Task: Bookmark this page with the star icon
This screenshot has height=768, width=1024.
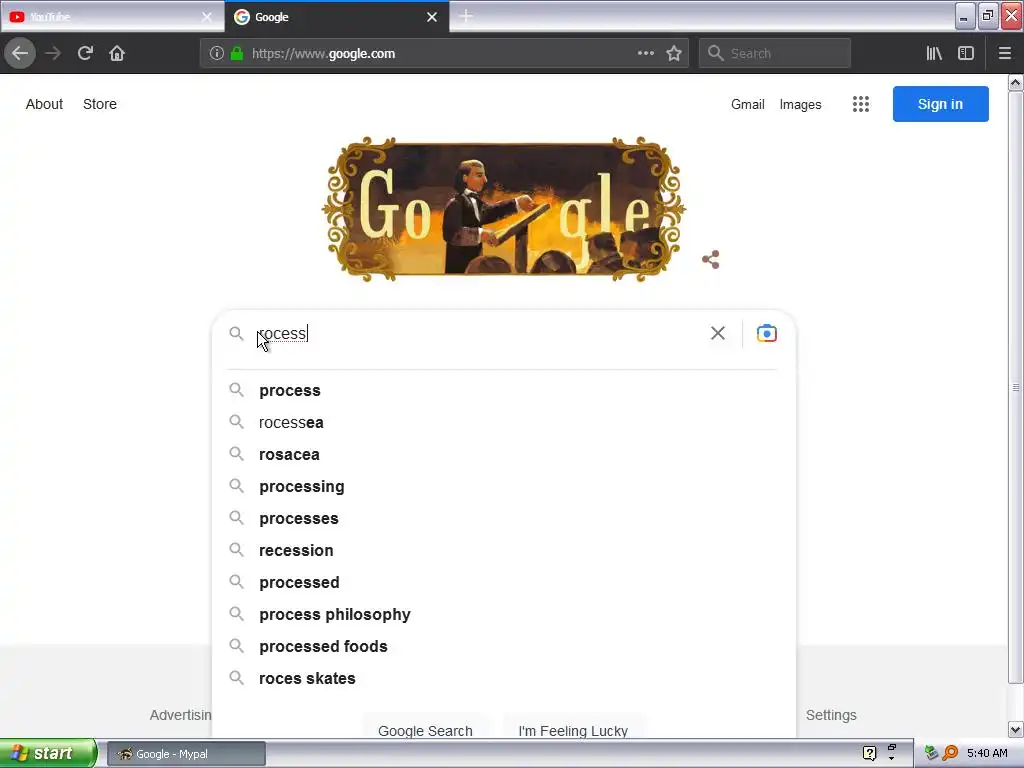Action: [674, 53]
